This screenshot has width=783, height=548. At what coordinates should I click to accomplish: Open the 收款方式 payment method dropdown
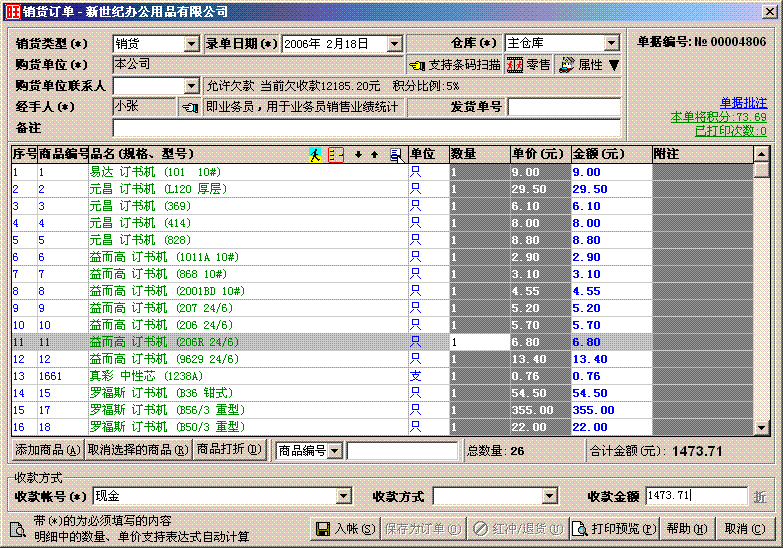point(549,496)
